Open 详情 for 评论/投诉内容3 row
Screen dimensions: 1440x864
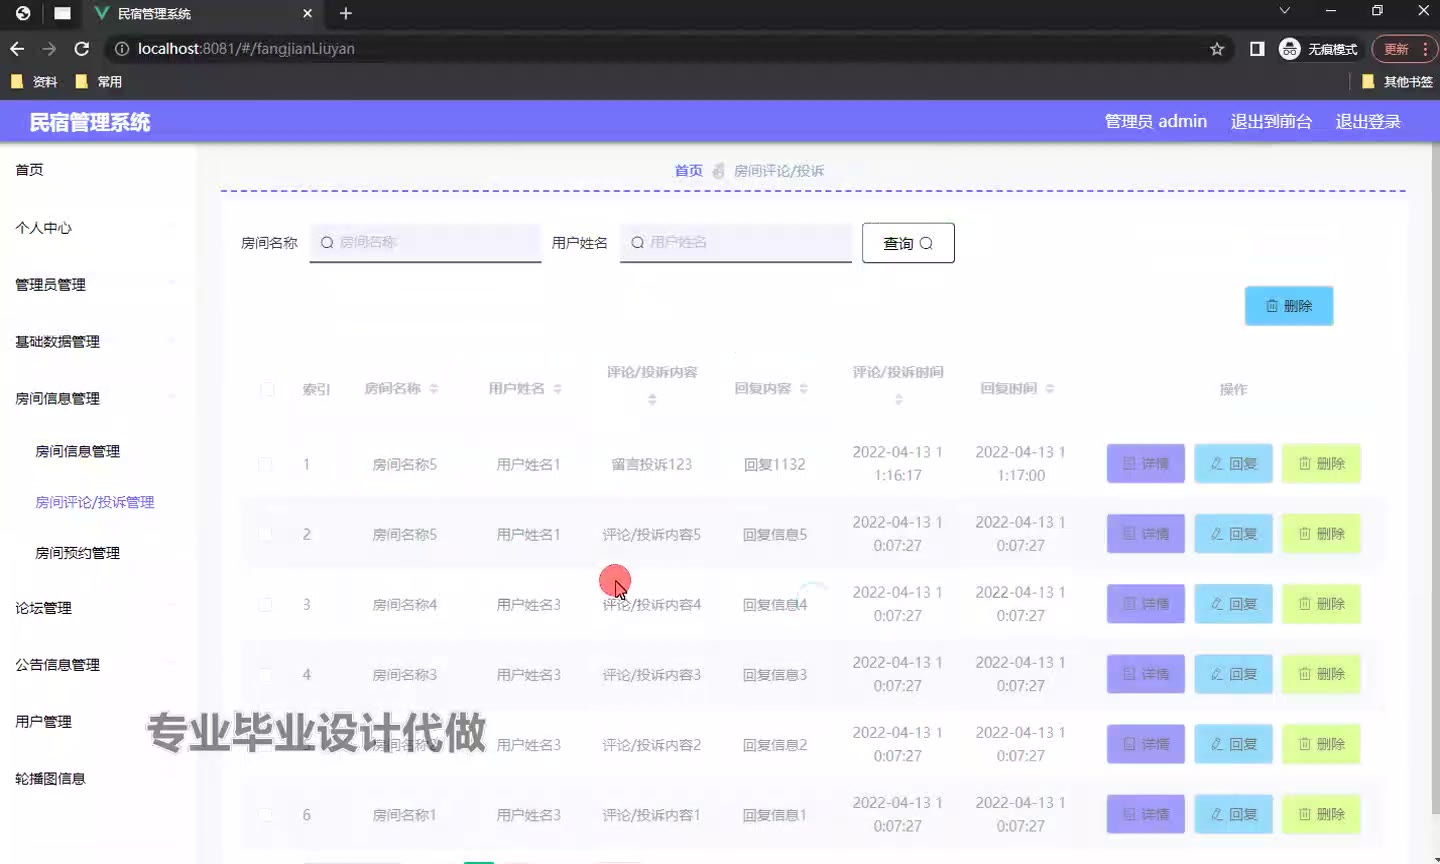pos(1146,674)
